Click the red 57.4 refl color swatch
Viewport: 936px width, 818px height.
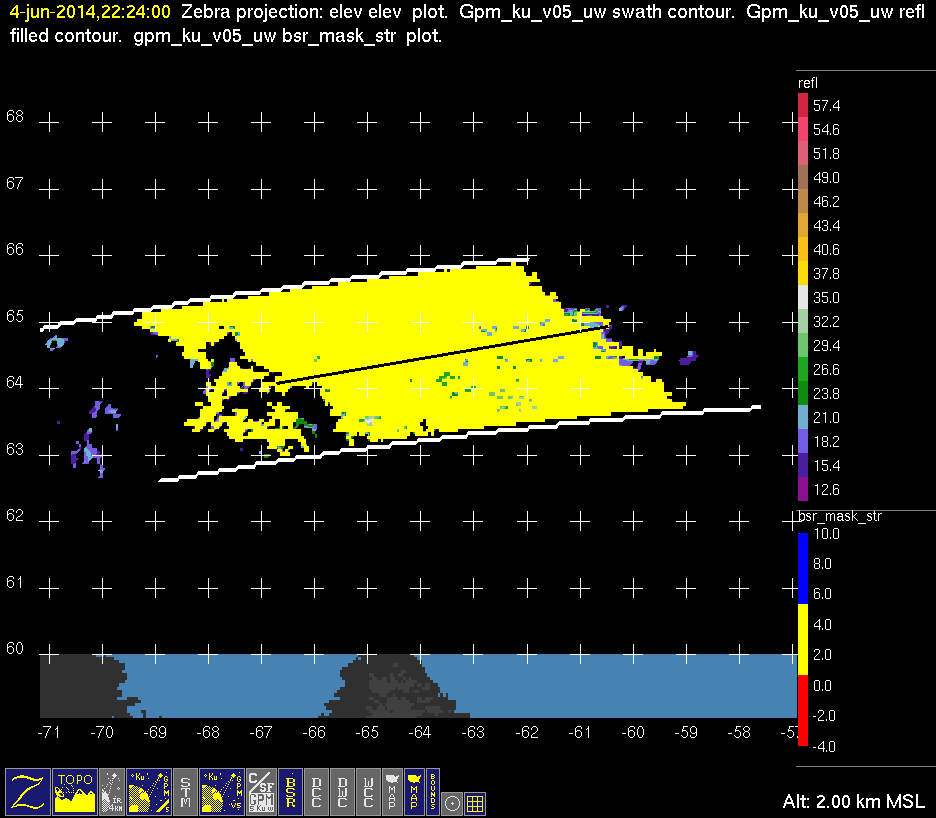pyautogui.click(x=802, y=105)
